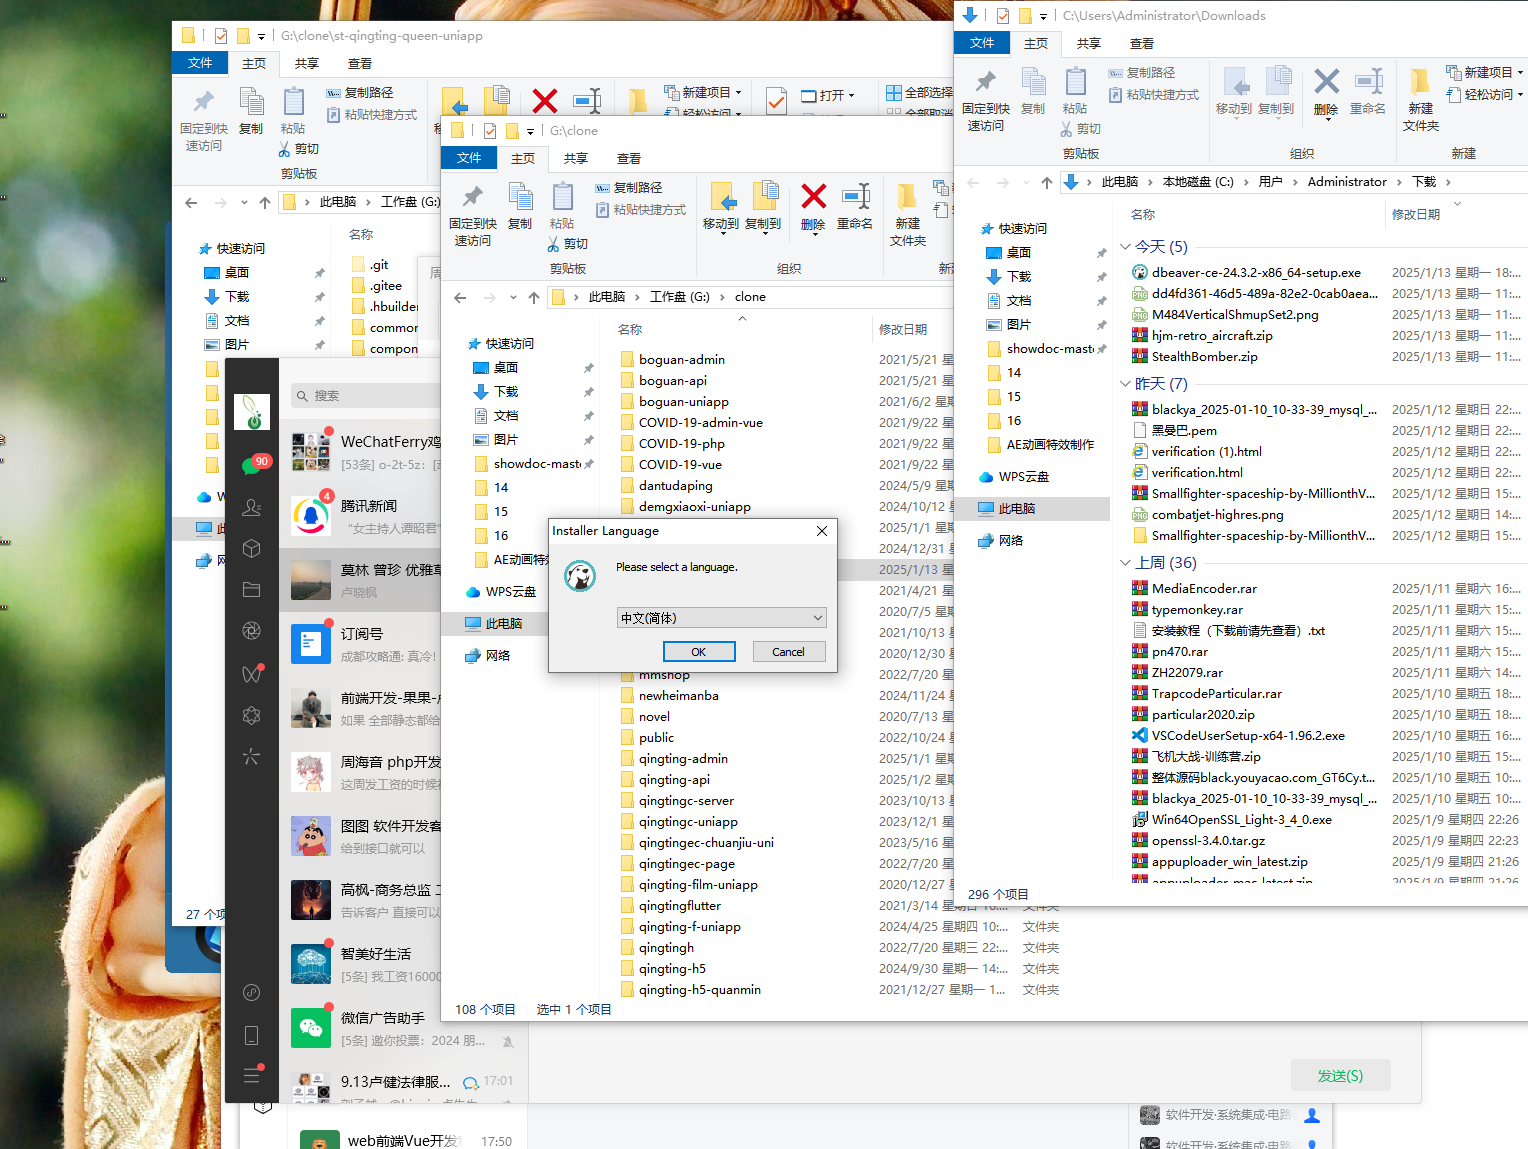Click the Up arrow in the Downloads window navigation bar
This screenshot has height=1149, width=1528.
pos(1046,182)
